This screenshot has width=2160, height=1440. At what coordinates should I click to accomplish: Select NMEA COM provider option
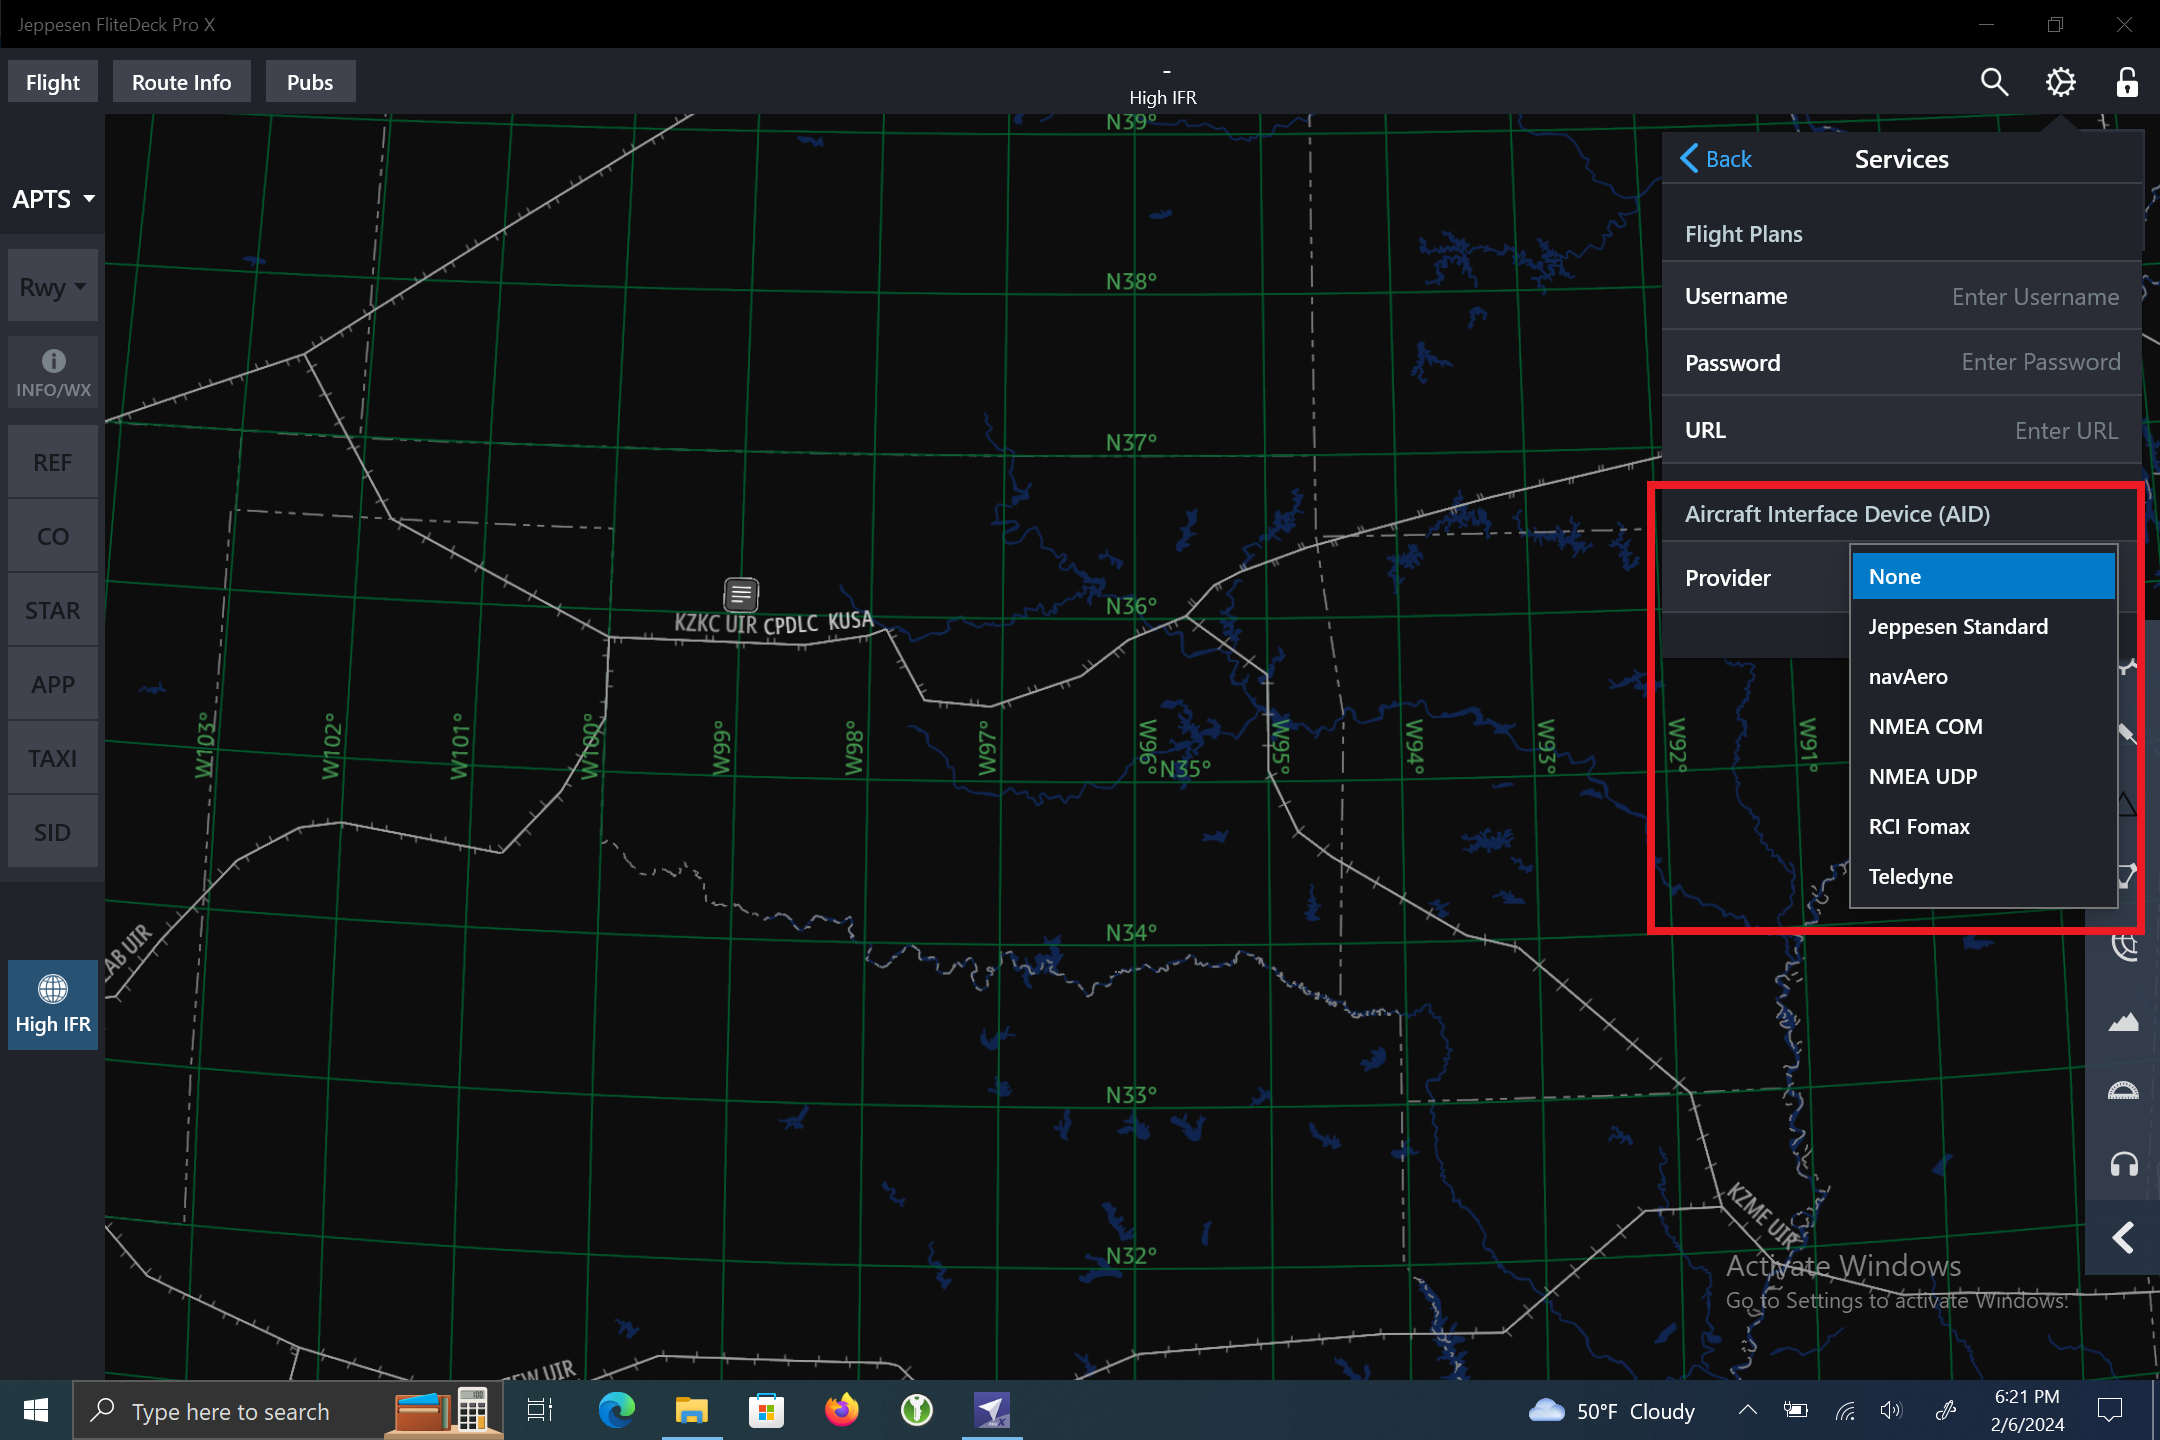[1983, 727]
